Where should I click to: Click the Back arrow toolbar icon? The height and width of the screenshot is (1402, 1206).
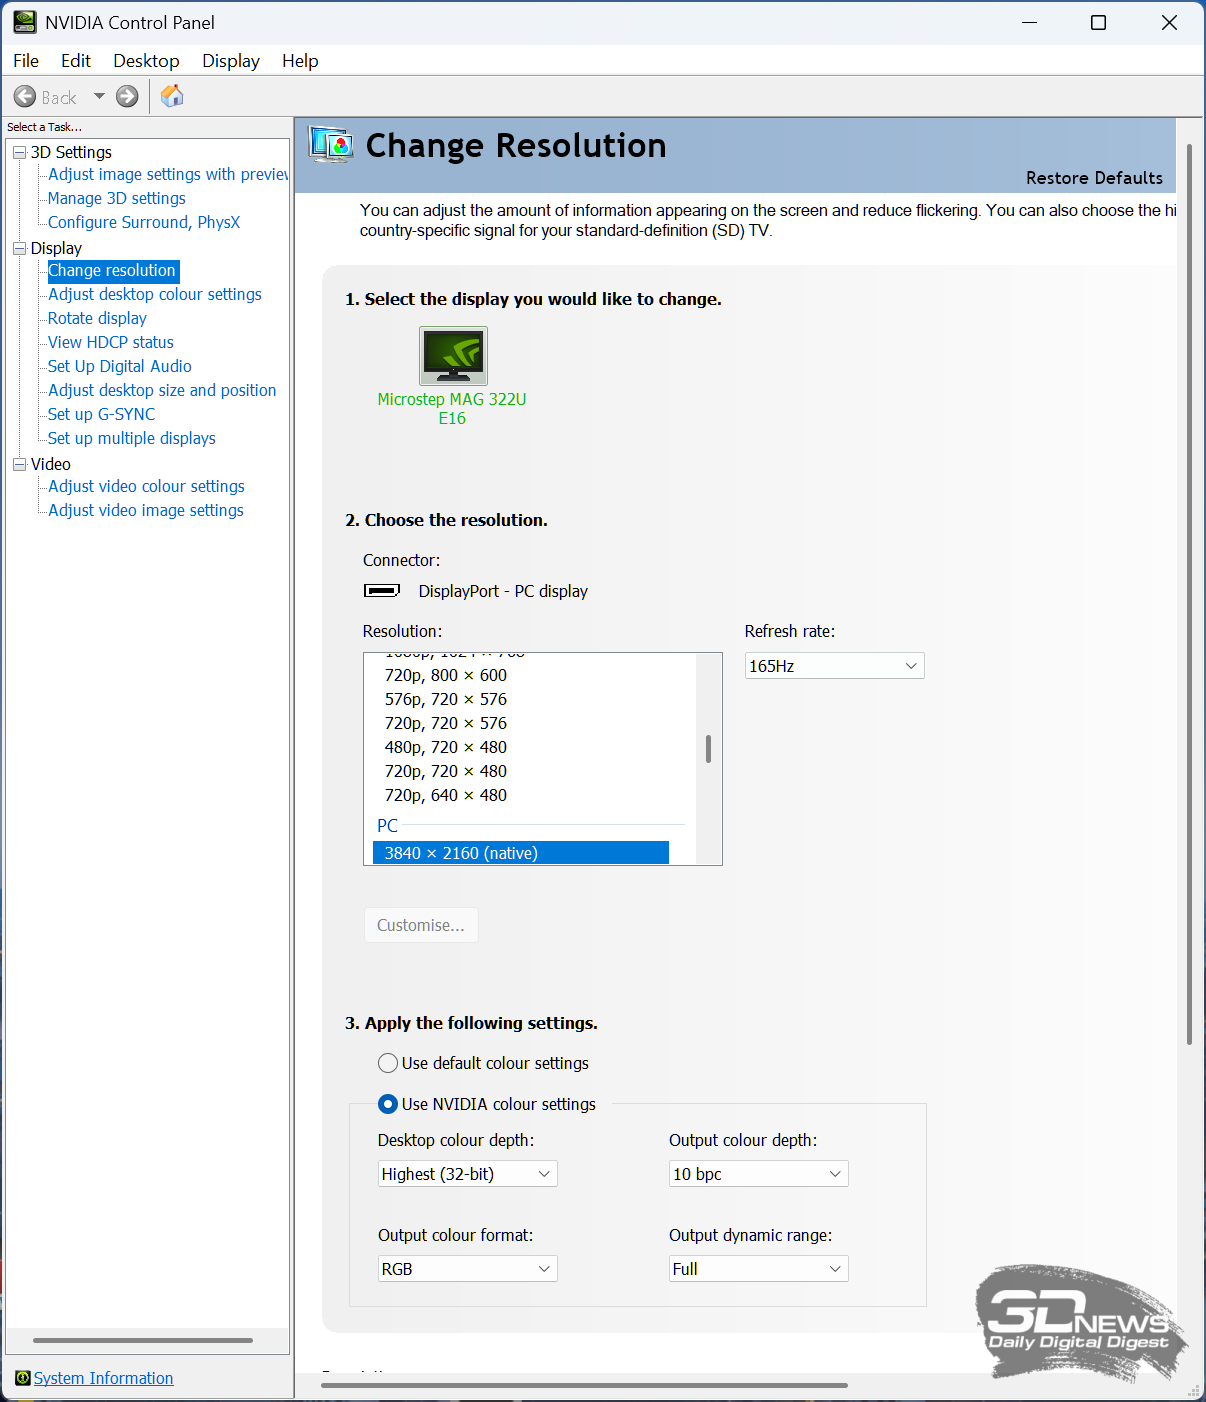(x=25, y=97)
